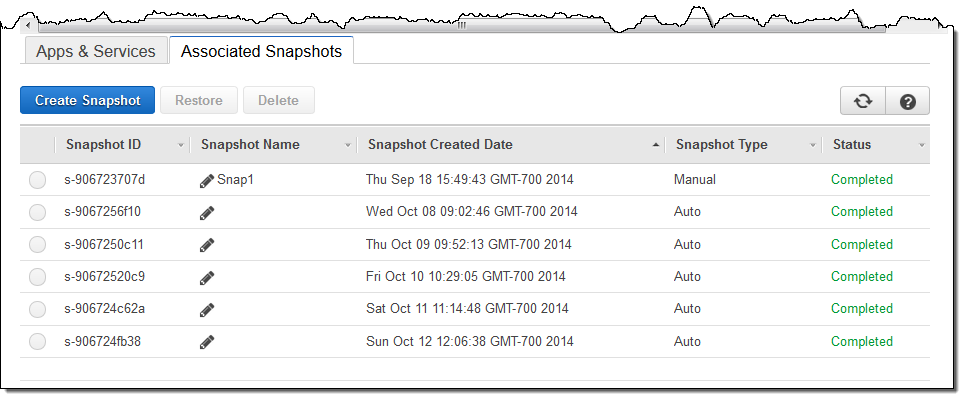Open Snapshot Name column dropdown arrow
Screen dimensions: 964x399
[x=347, y=146]
